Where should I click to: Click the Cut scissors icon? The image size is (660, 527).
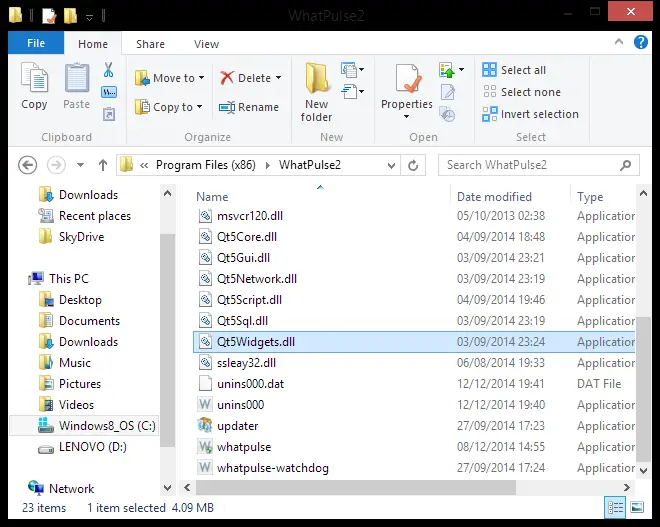[x=109, y=70]
